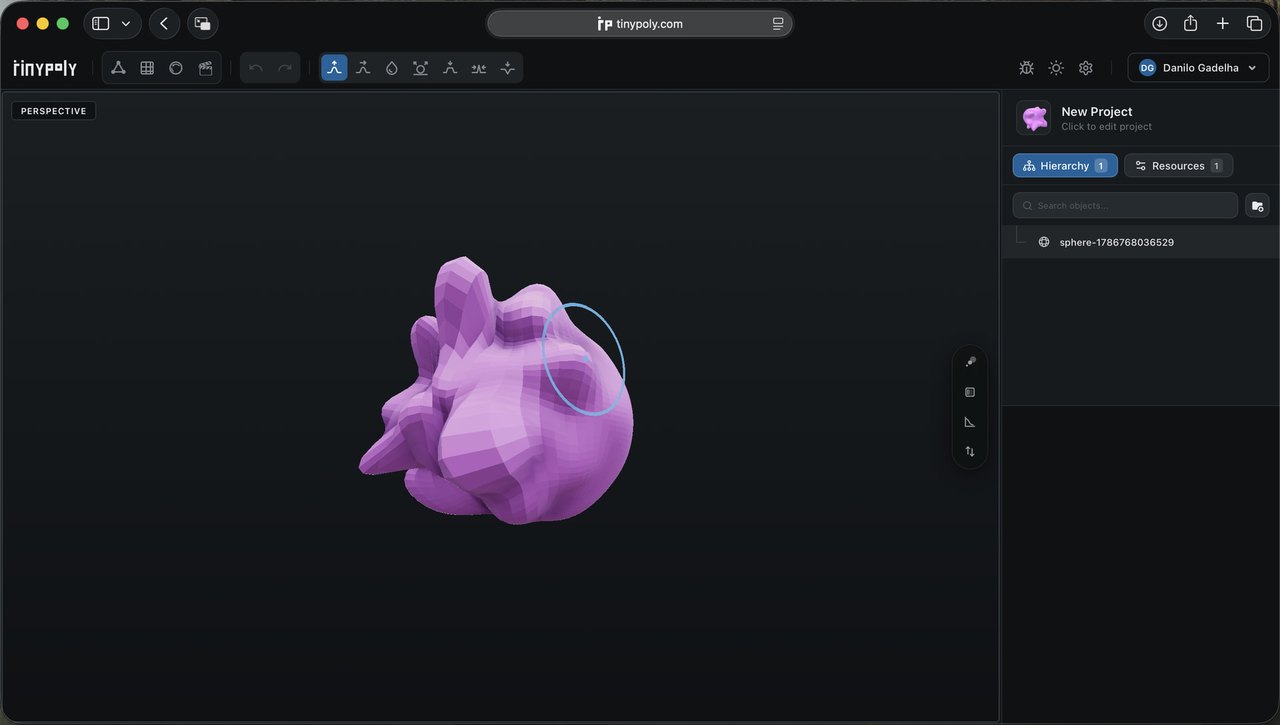Click the reader icon in the address bar
This screenshot has height=725, width=1280.
pyautogui.click(x=778, y=24)
